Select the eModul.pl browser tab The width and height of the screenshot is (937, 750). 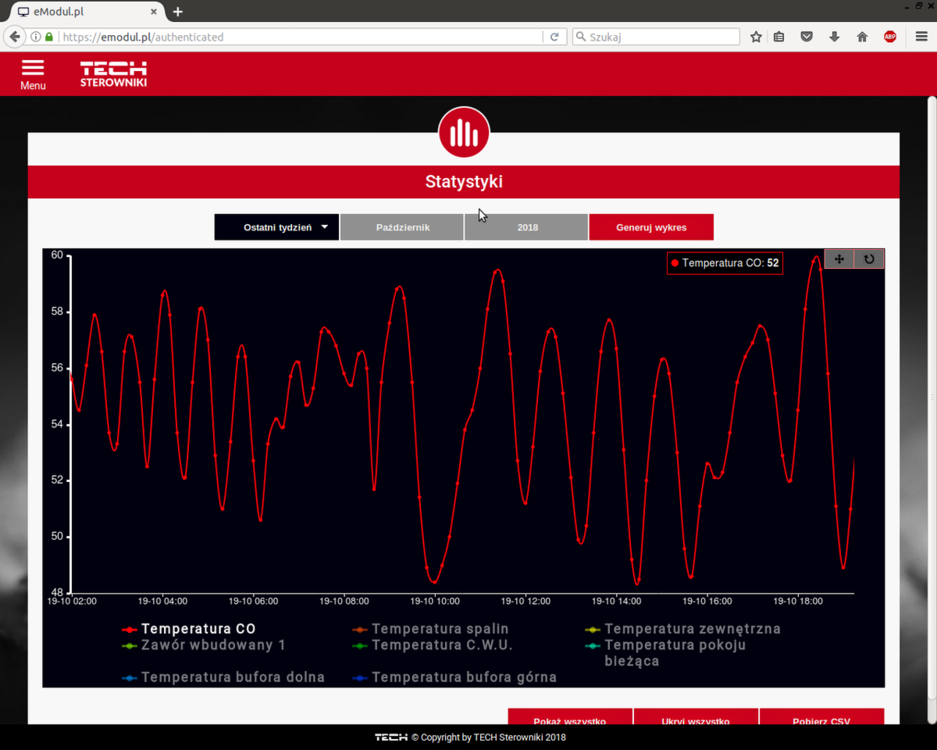tap(80, 12)
